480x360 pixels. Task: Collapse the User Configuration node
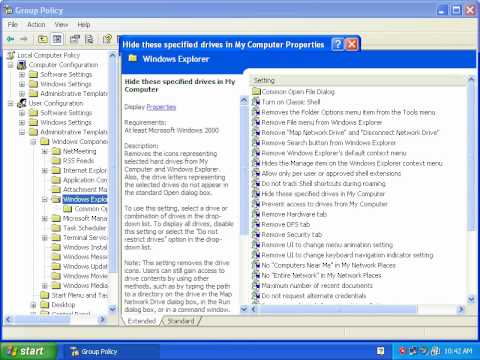tap(11, 103)
